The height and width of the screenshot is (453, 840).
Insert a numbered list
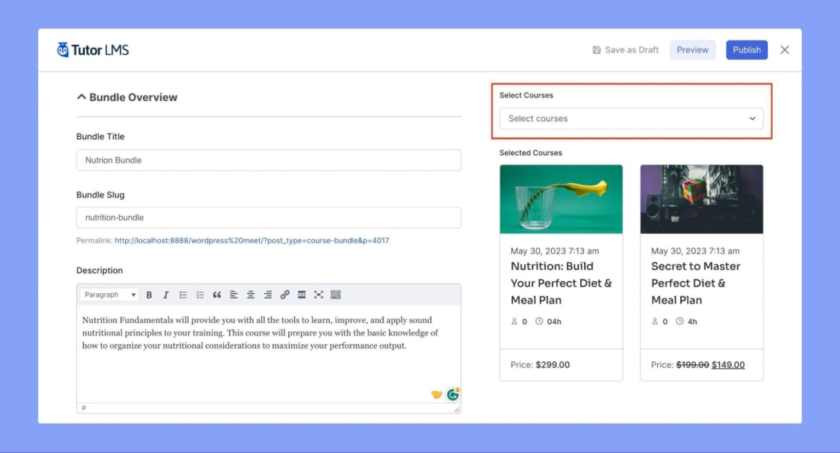point(200,295)
